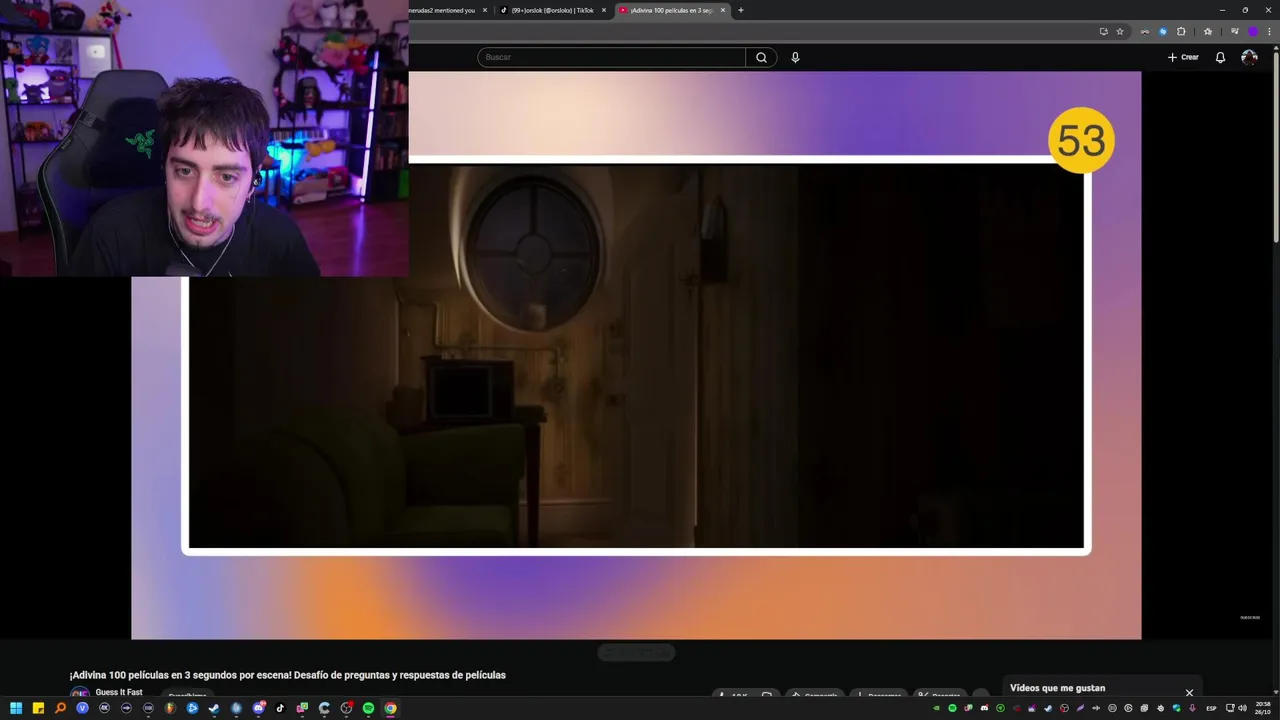Open the Windows Start menu
This screenshot has height=720, width=1280.
coord(16,708)
